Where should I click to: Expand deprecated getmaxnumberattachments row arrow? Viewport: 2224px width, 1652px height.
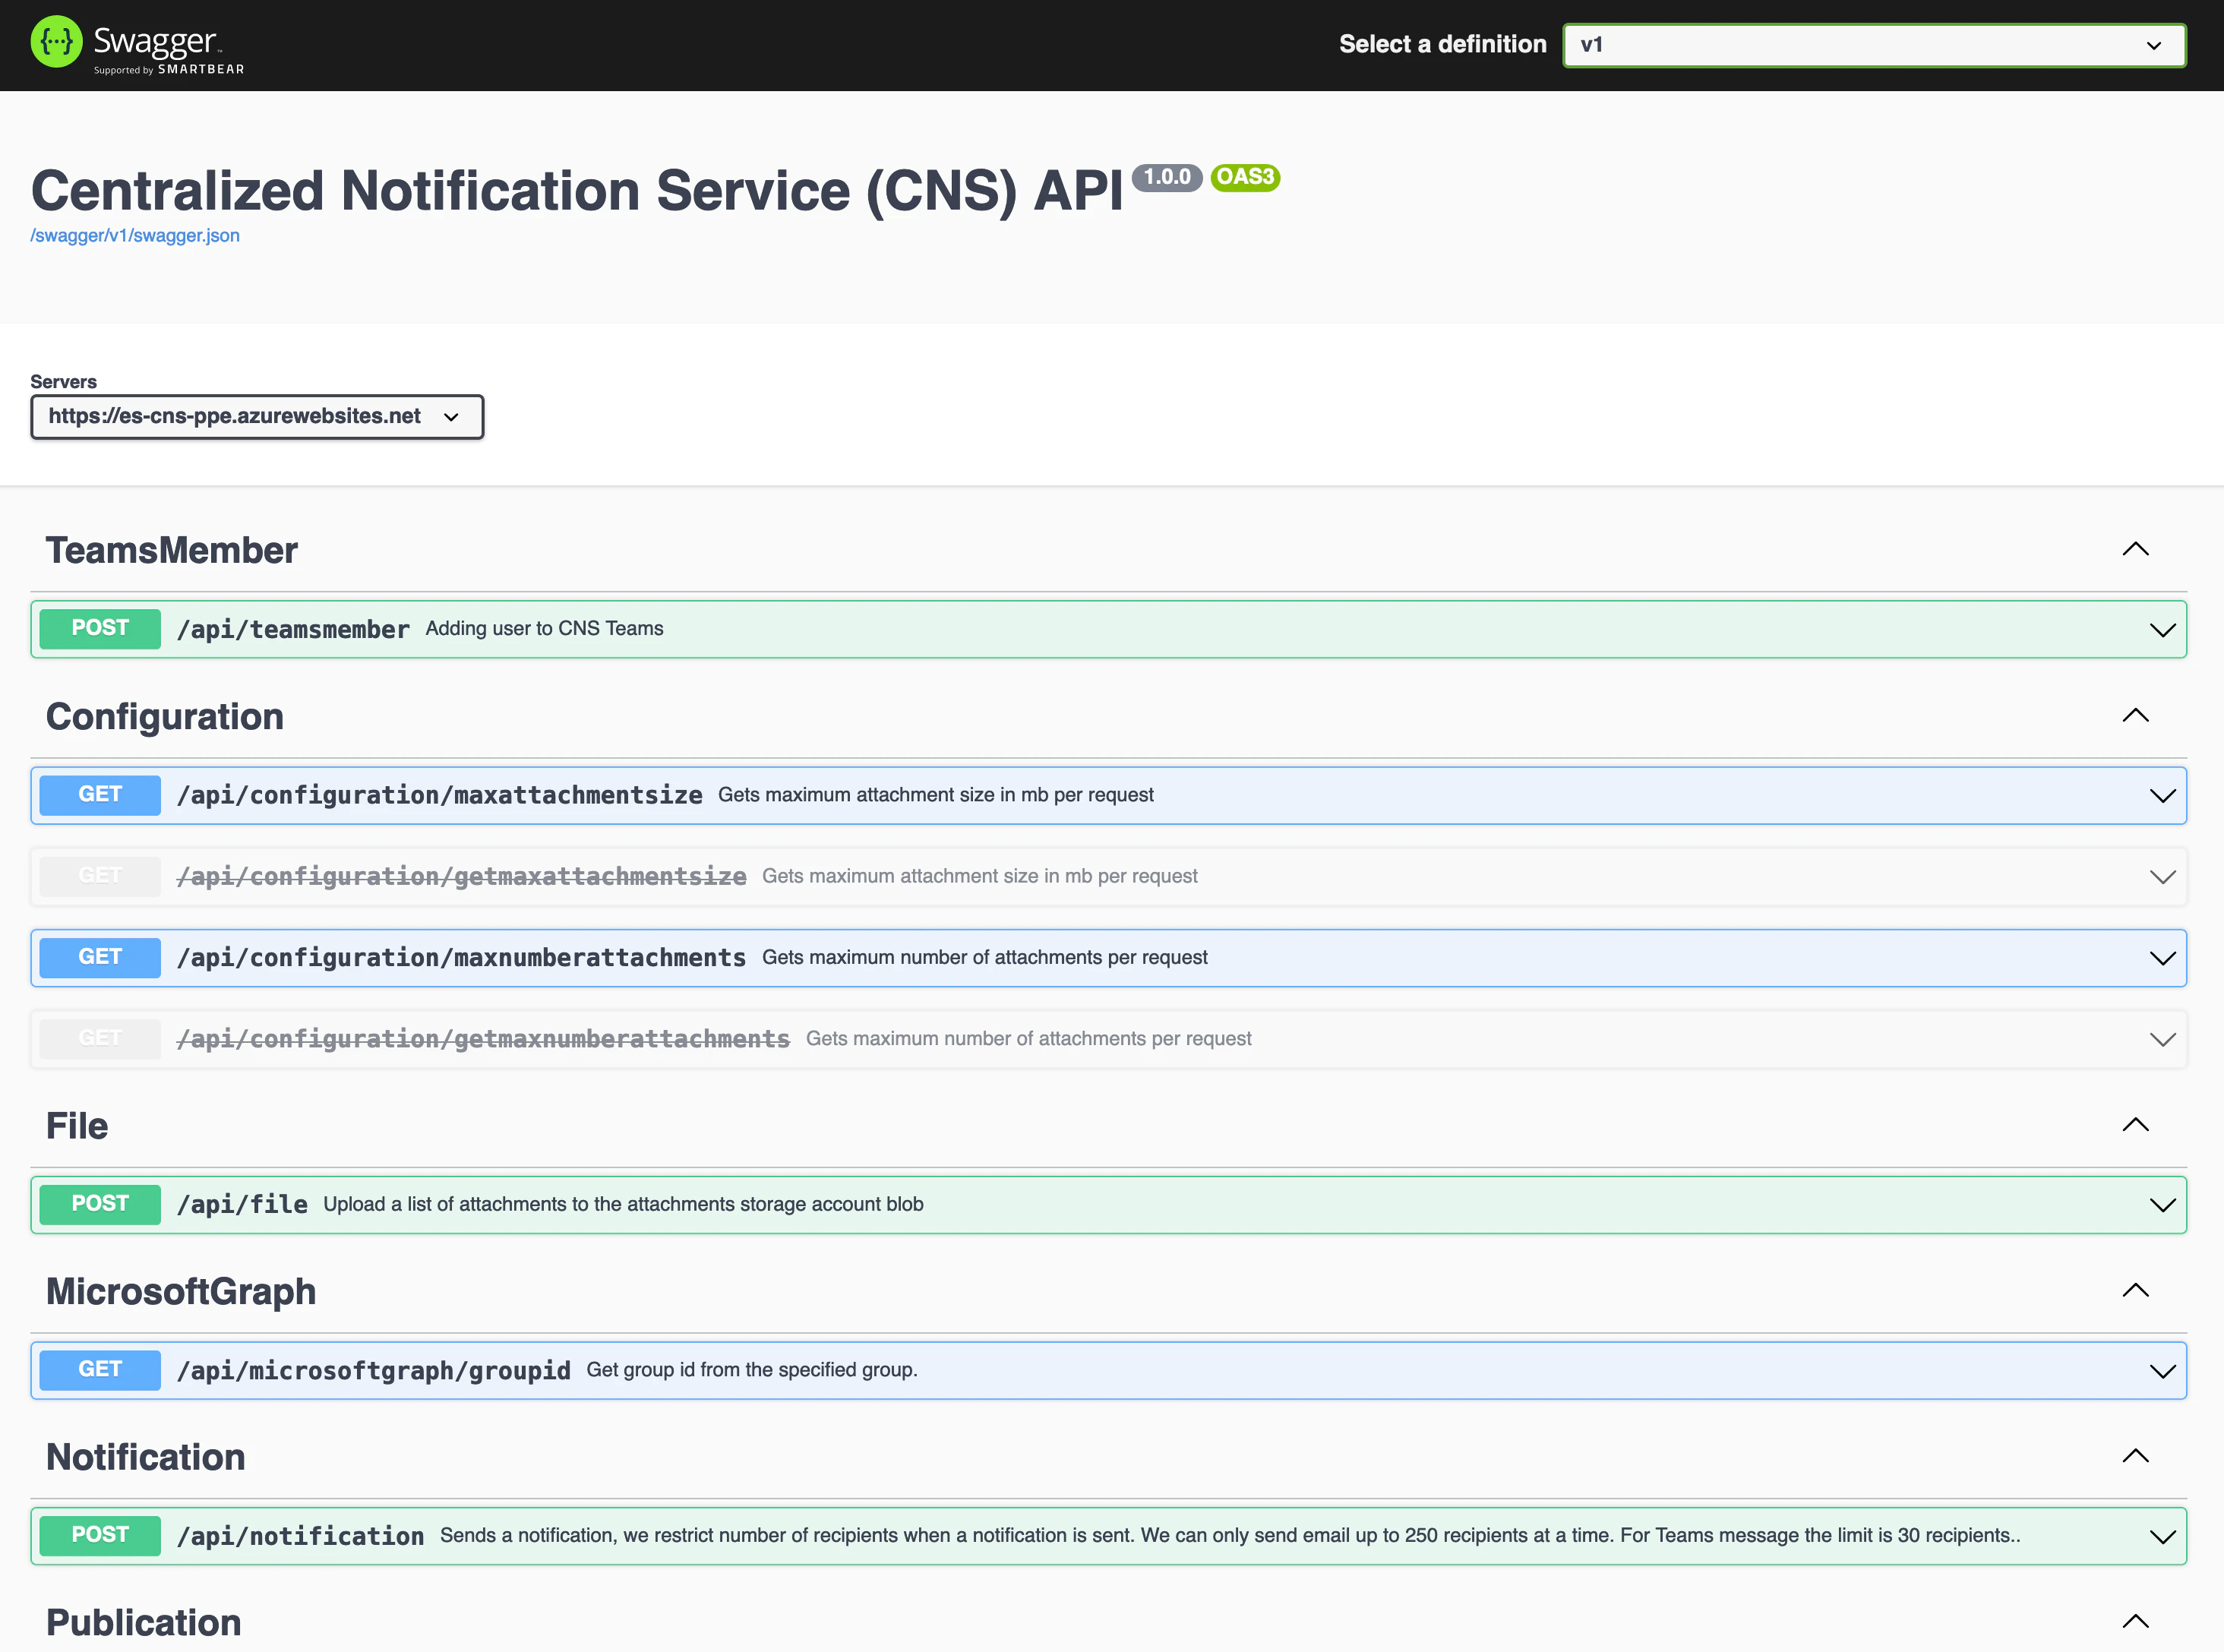[x=2162, y=1040]
